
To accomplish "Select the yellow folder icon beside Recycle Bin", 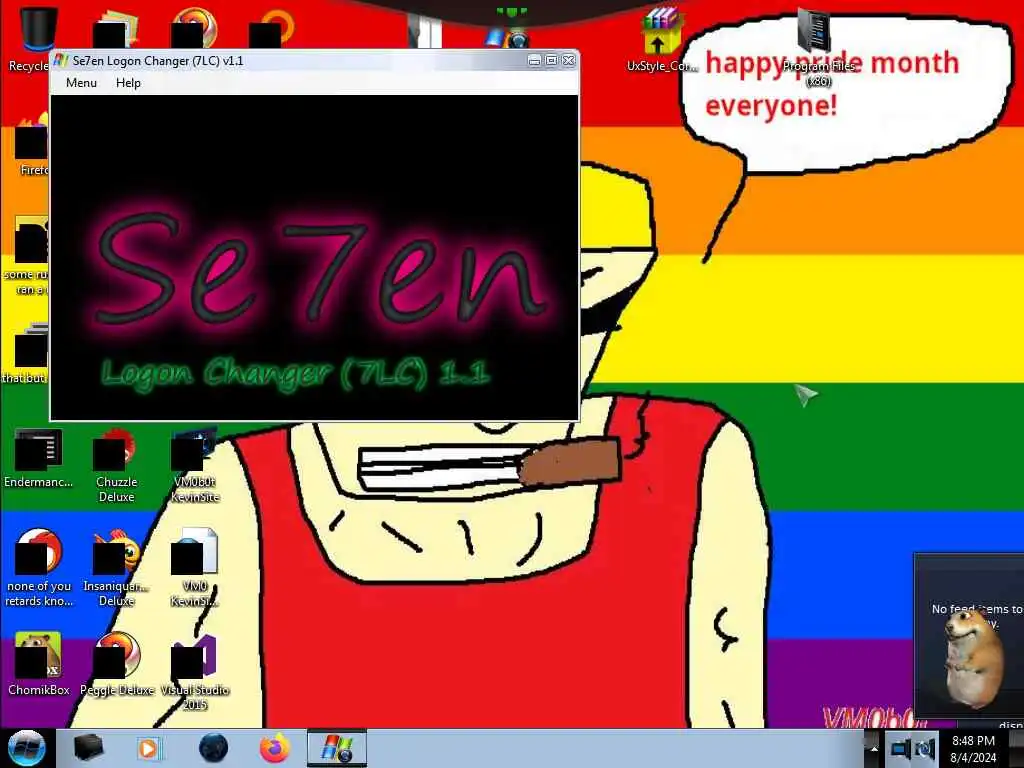I will pyautogui.click(x=116, y=29).
